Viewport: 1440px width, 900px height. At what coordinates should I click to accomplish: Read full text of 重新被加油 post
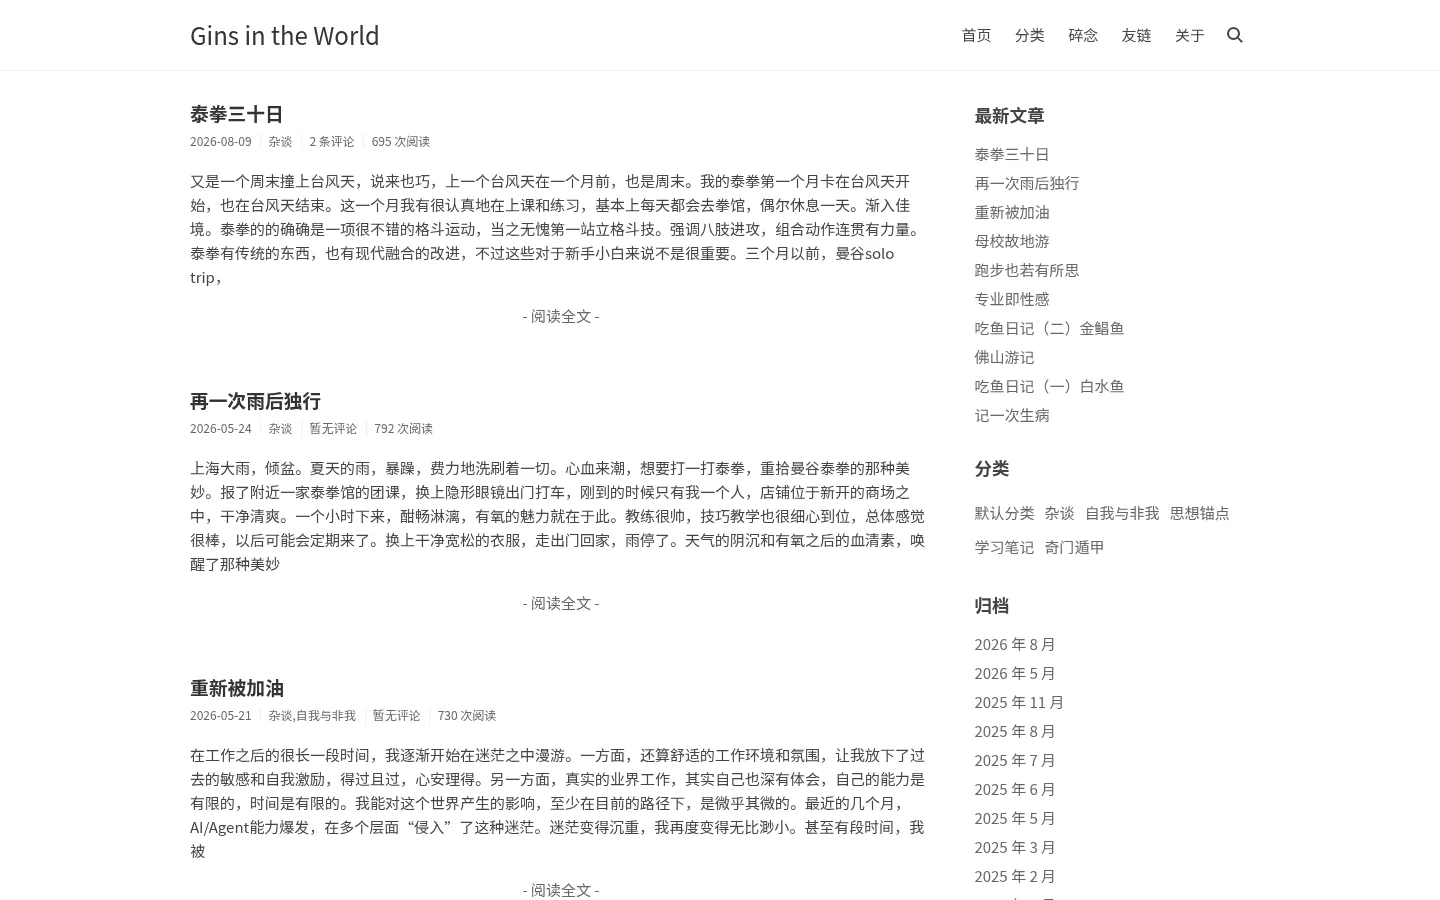(x=561, y=890)
